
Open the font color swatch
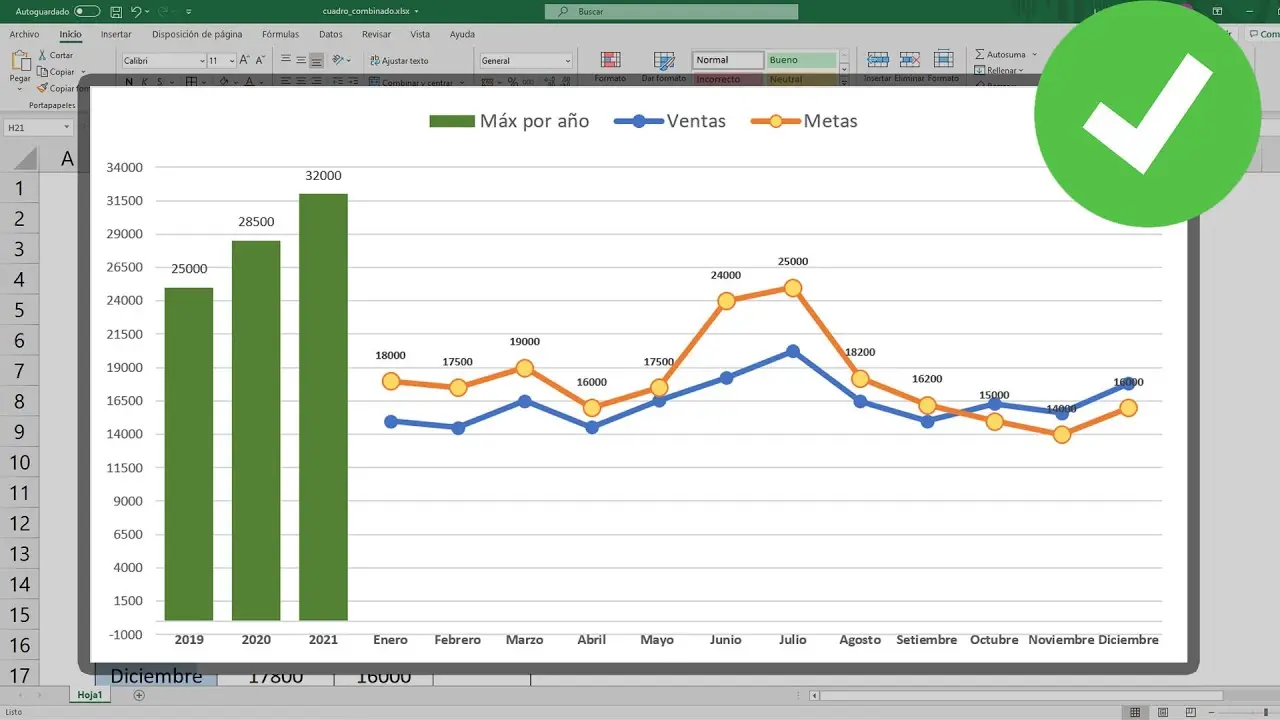(249, 82)
